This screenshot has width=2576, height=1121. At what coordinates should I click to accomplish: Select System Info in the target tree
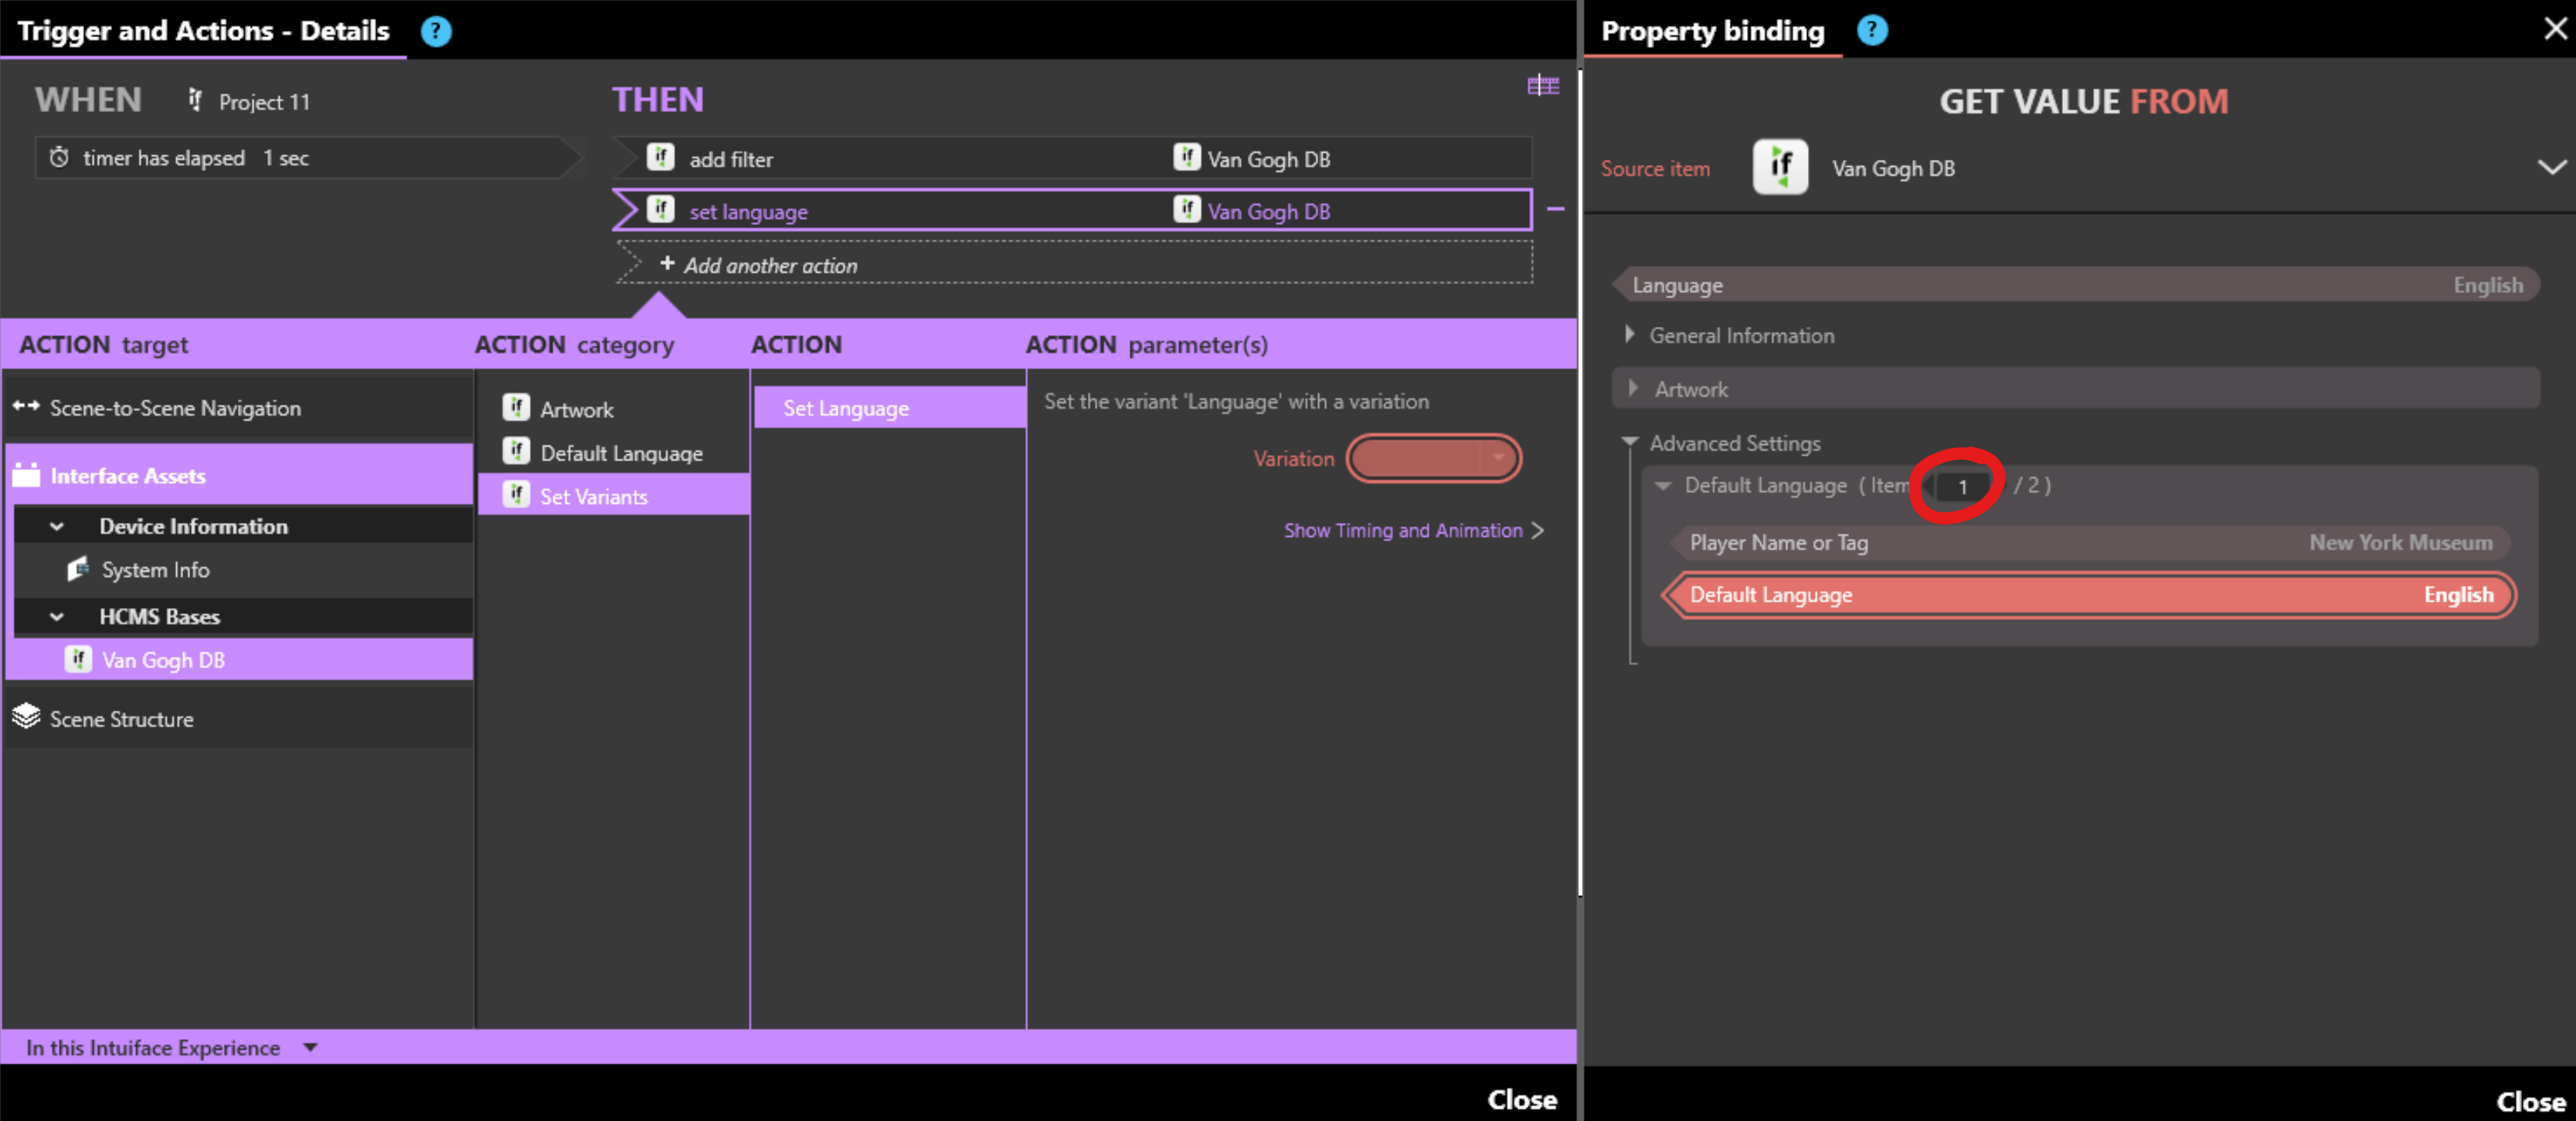pos(244,570)
